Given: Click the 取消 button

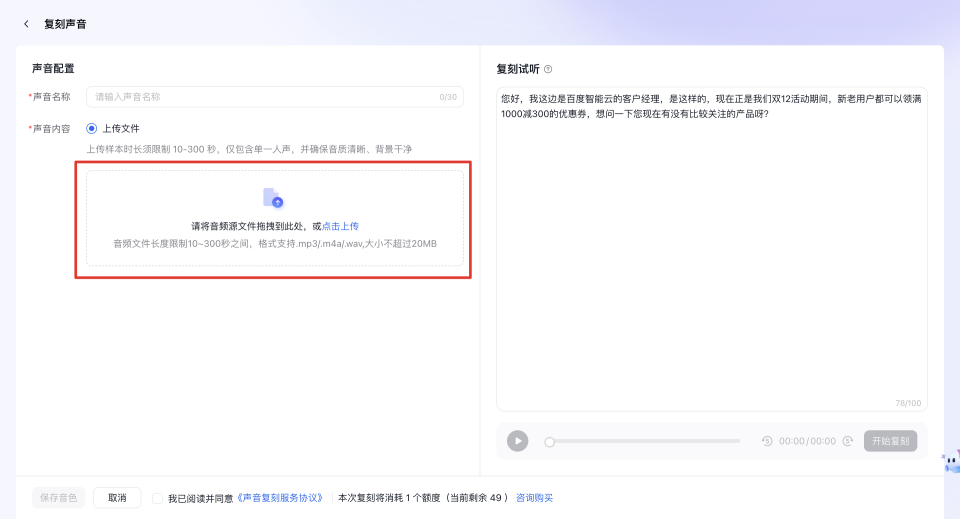Looking at the screenshot, I should tap(117, 498).
